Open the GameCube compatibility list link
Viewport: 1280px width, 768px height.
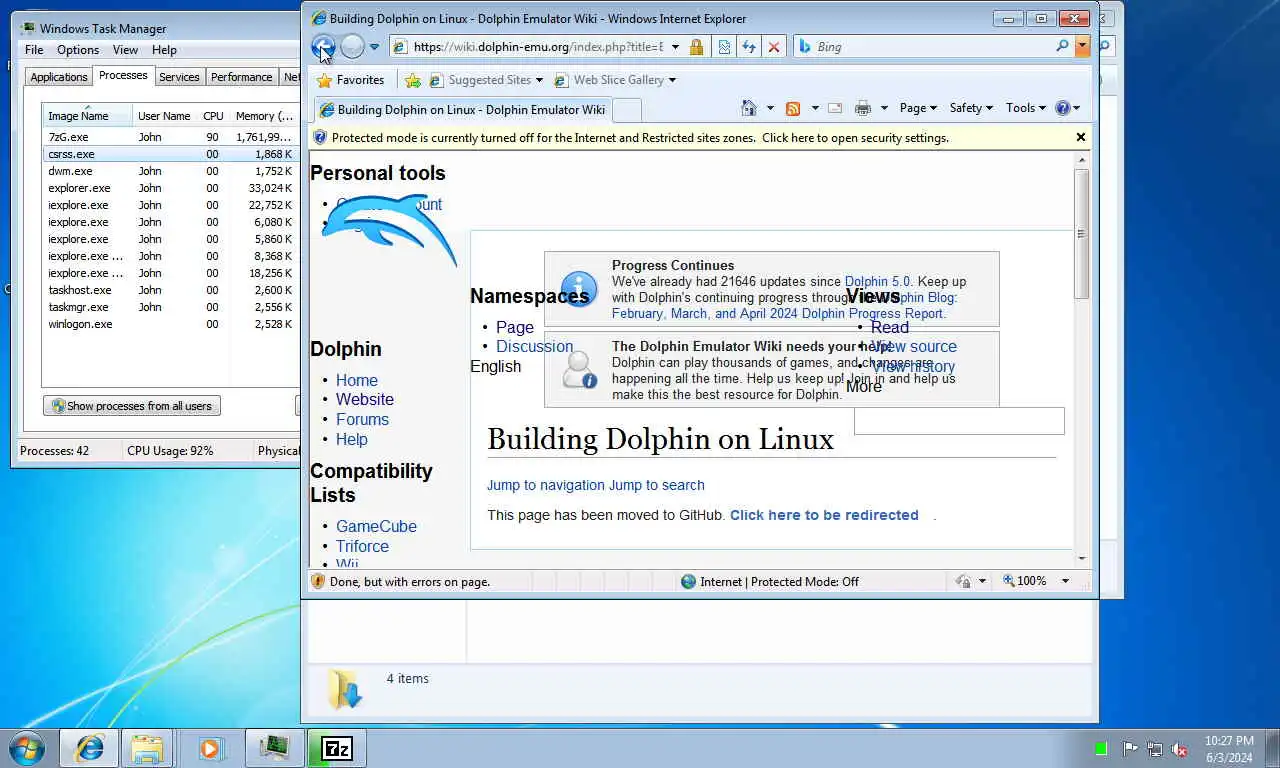tap(376, 526)
